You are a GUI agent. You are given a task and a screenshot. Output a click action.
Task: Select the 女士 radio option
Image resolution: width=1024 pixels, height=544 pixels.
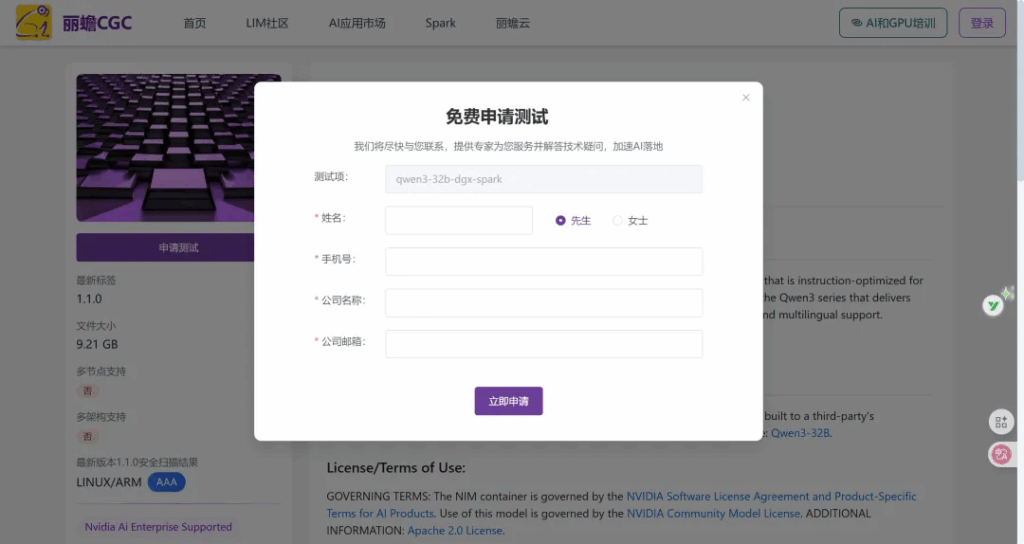click(x=618, y=220)
